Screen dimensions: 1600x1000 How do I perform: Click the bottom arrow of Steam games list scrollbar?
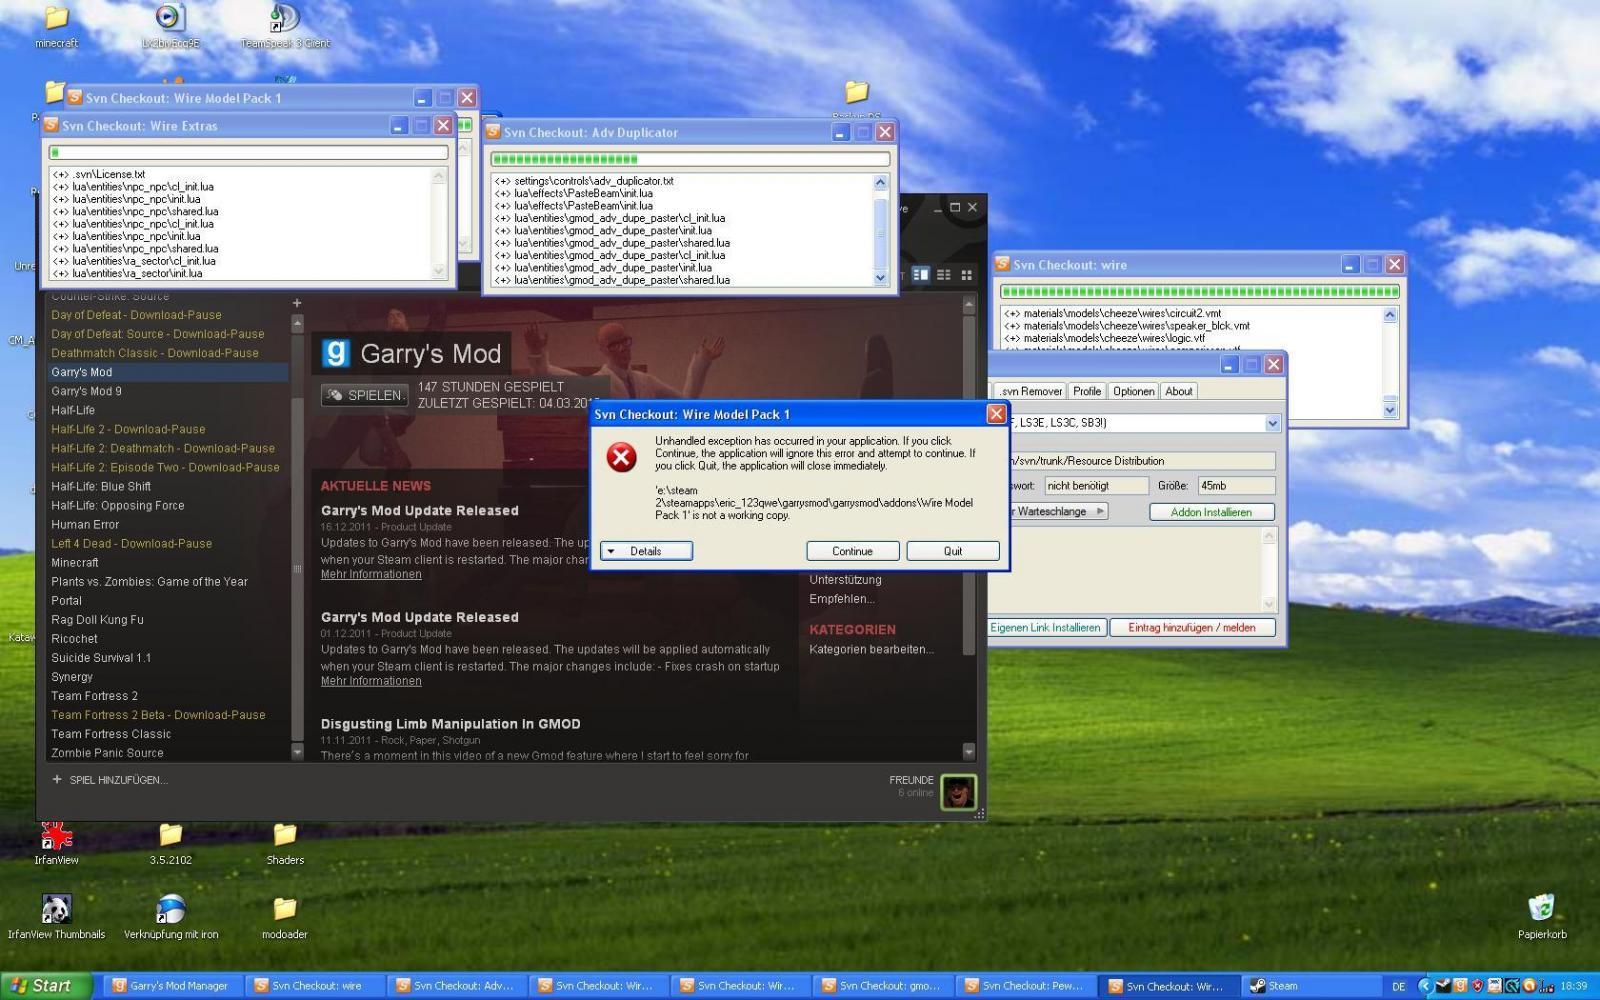pos(297,752)
